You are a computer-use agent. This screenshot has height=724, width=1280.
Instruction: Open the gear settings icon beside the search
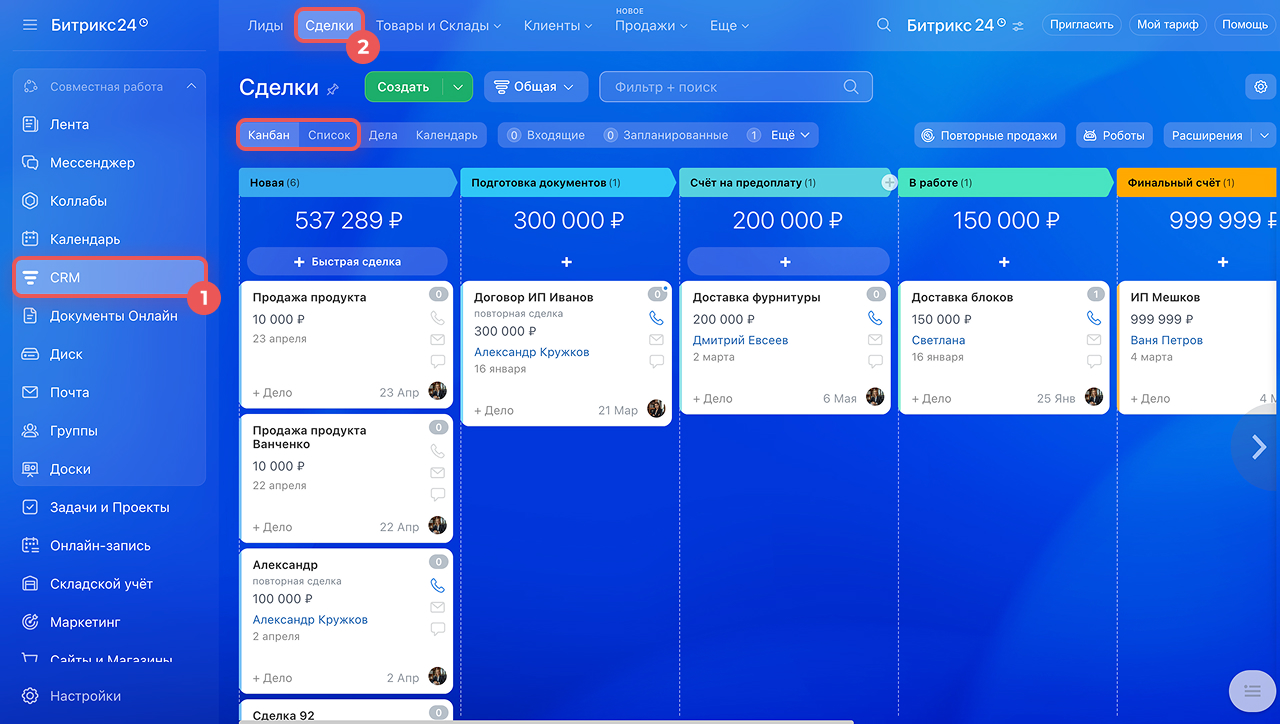[x=1260, y=87]
